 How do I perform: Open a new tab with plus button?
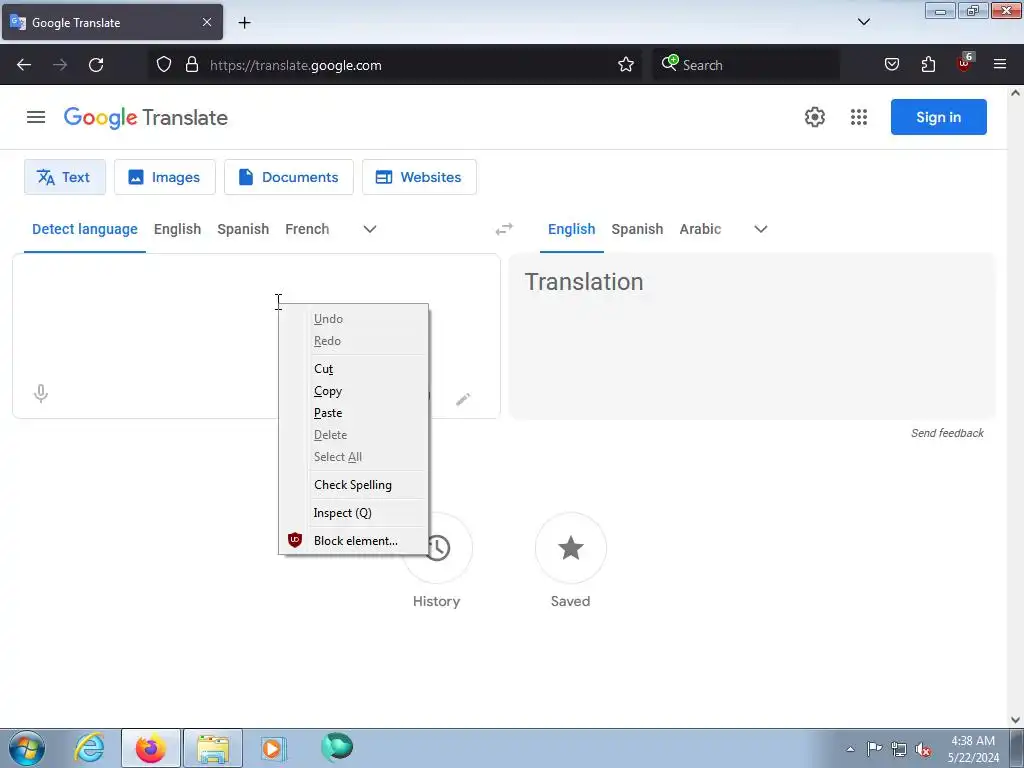(244, 23)
